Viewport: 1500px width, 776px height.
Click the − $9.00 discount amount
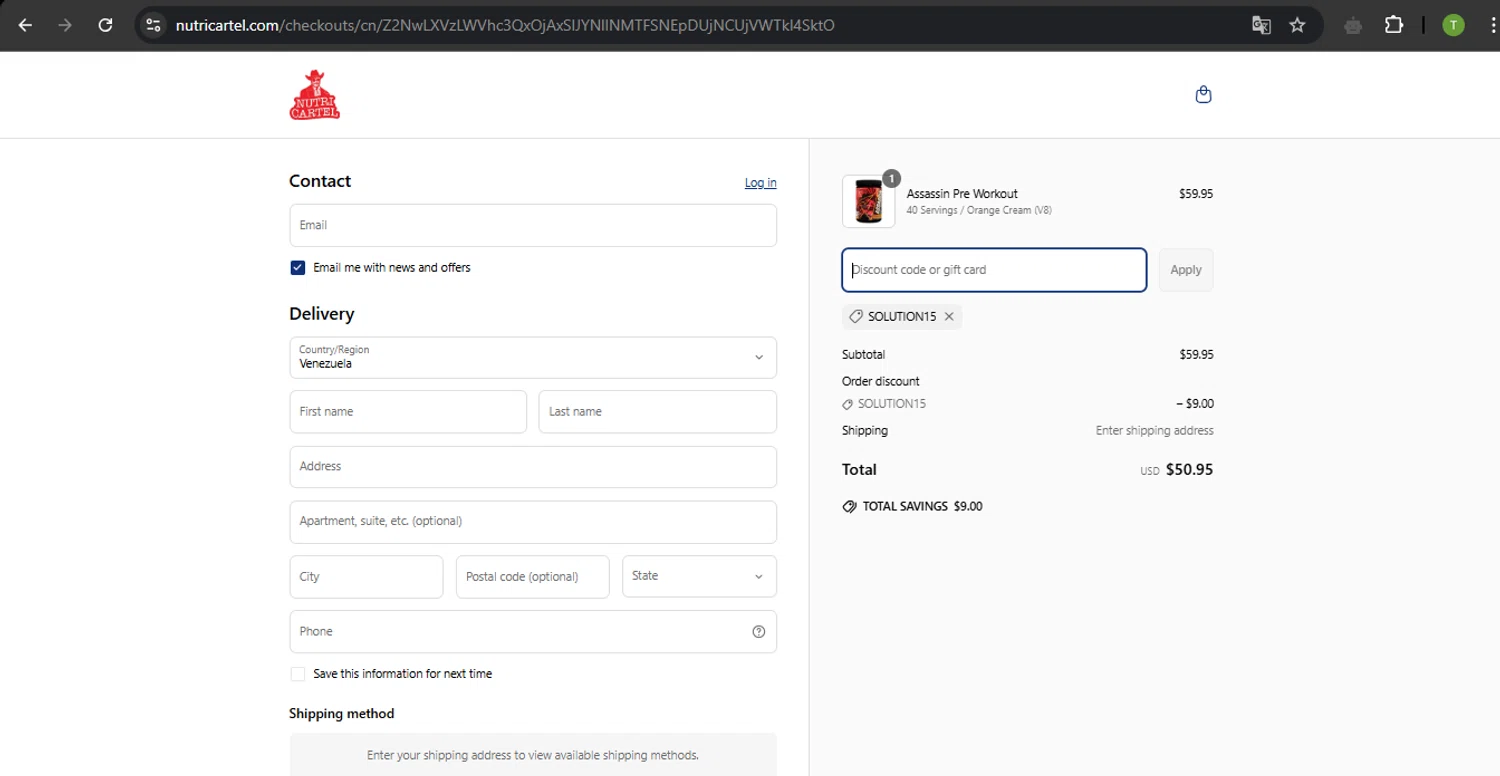tap(1195, 404)
